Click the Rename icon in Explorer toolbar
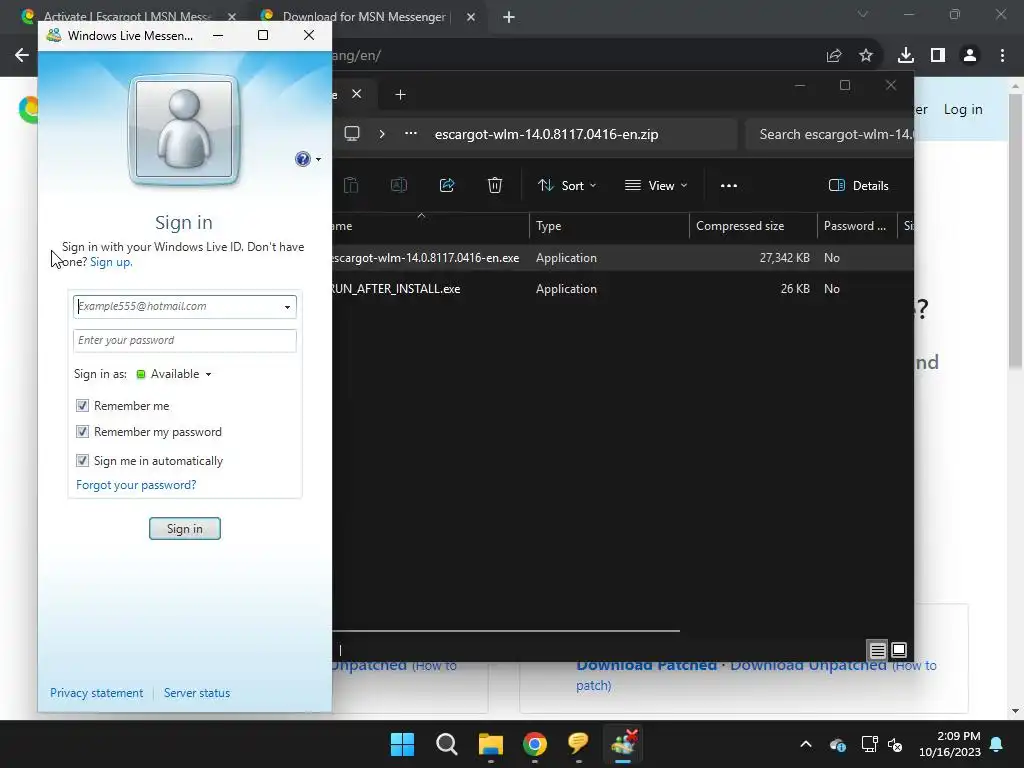1024x768 pixels. [x=399, y=185]
